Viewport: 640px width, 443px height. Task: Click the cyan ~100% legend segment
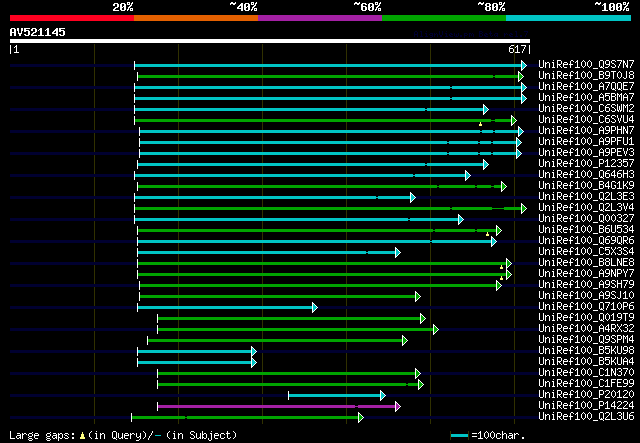(x=569, y=18)
